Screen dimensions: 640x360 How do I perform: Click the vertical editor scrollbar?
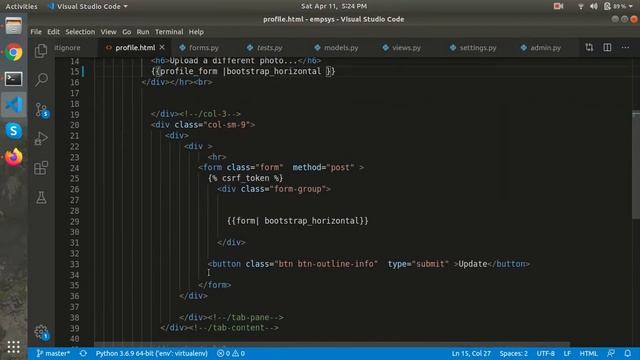[x=636, y=165]
